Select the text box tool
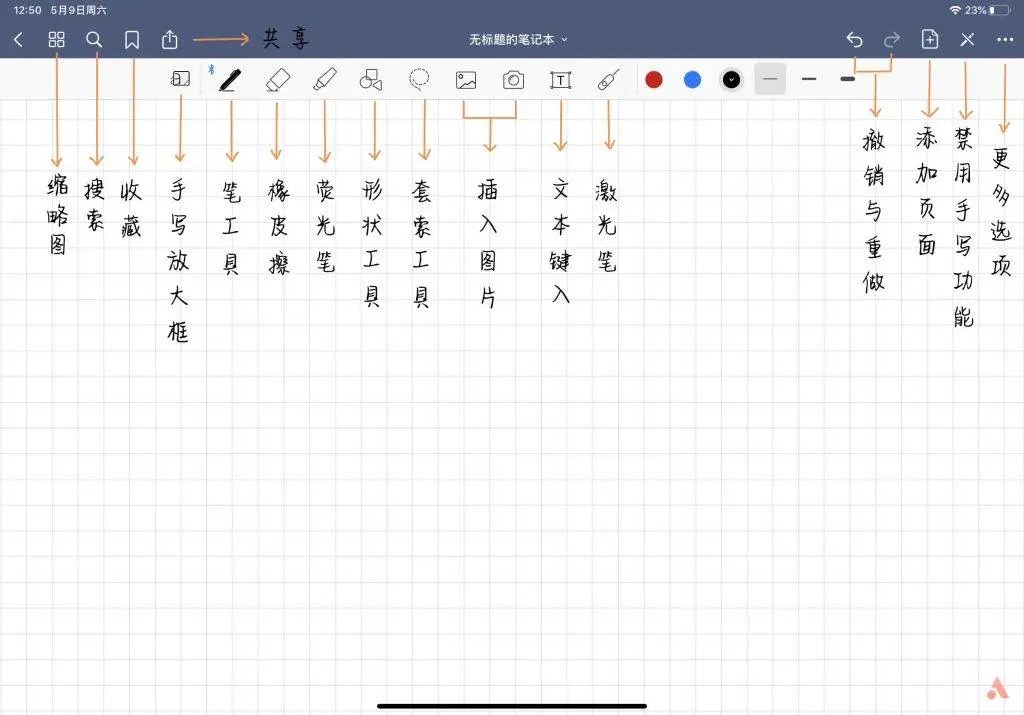The image size is (1024, 715). point(560,80)
